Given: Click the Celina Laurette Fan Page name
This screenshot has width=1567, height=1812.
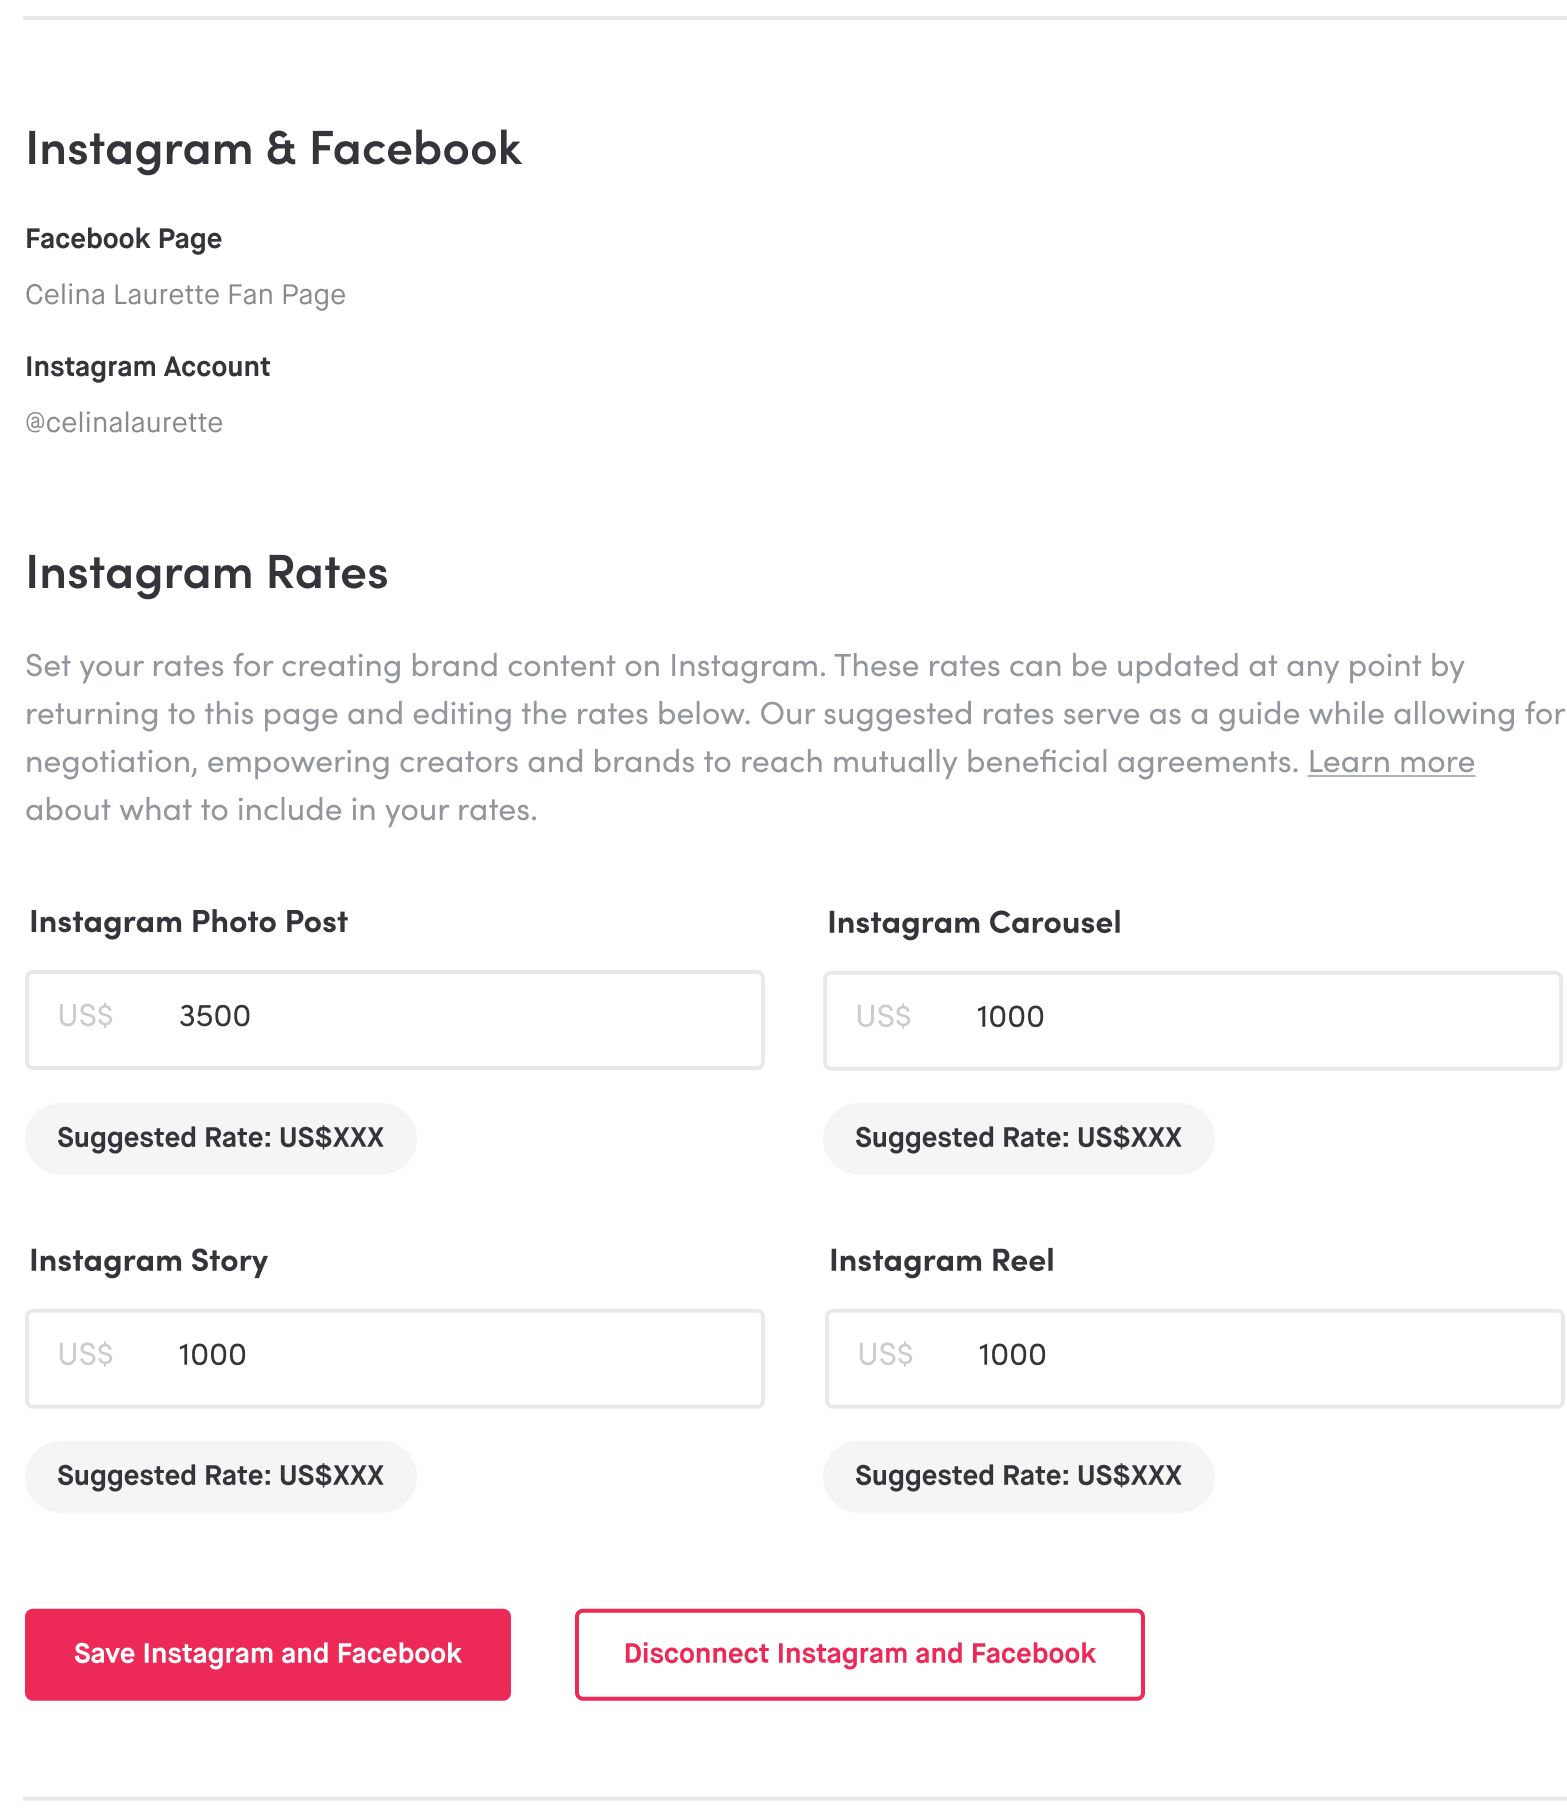Looking at the screenshot, I should [185, 295].
